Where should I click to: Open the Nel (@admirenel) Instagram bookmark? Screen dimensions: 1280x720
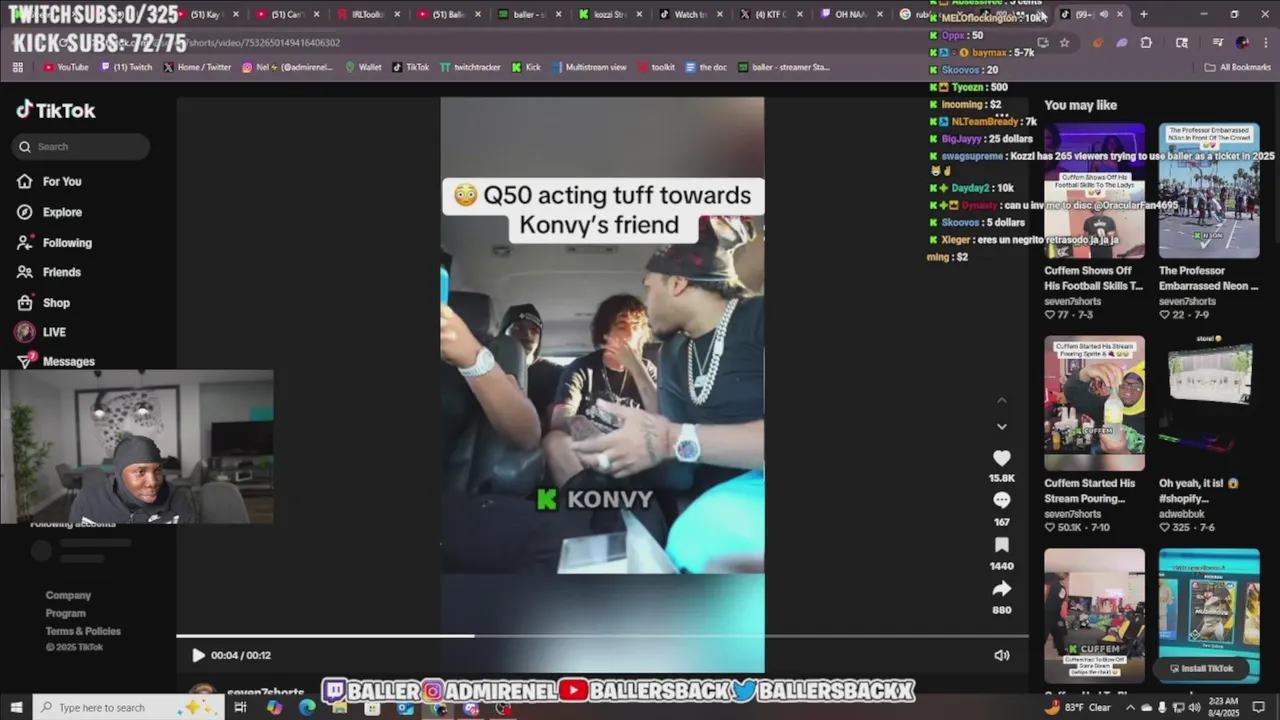288,67
